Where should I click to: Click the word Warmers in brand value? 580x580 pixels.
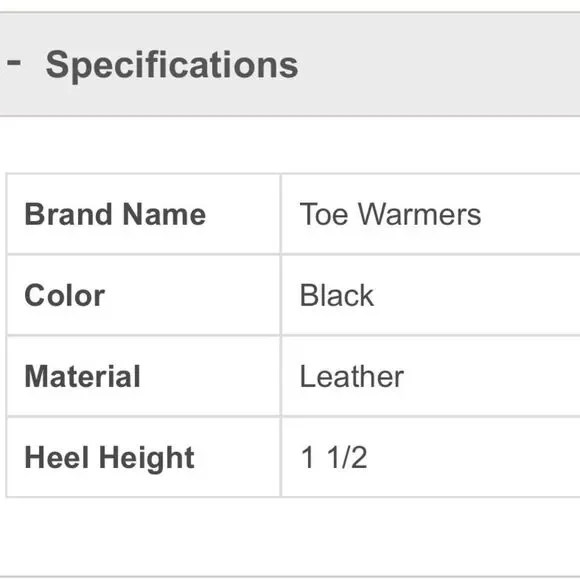[x=419, y=214]
